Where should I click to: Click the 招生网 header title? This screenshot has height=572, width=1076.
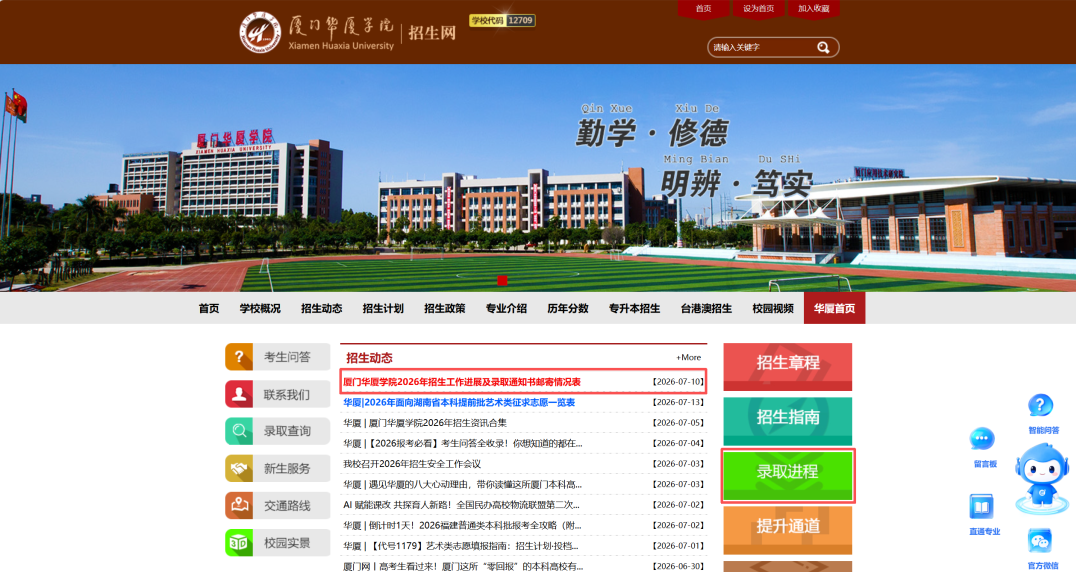pos(432,33)
